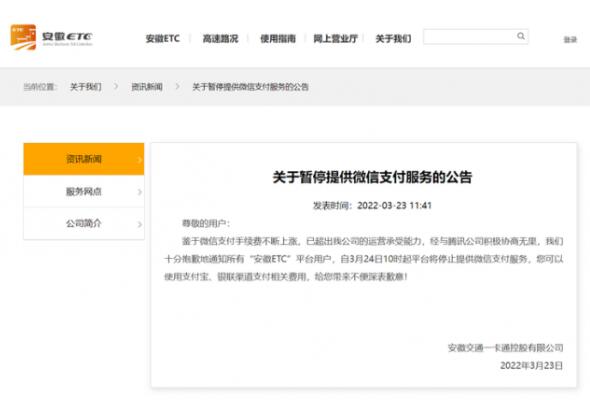Click the publish time 2022-03-23 11:41

pyautogui.click(x=394, y=205)
